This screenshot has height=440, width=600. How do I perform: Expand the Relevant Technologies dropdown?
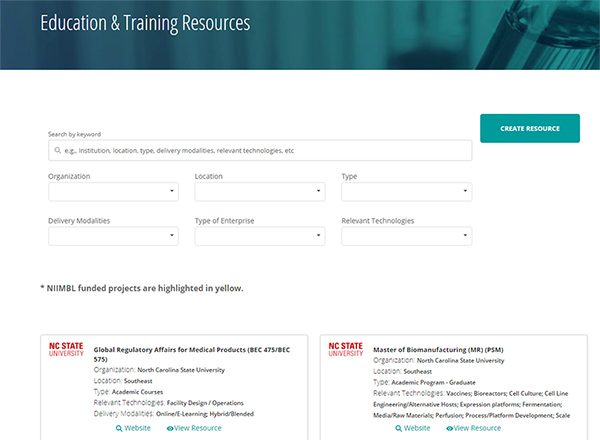(406, 236)
